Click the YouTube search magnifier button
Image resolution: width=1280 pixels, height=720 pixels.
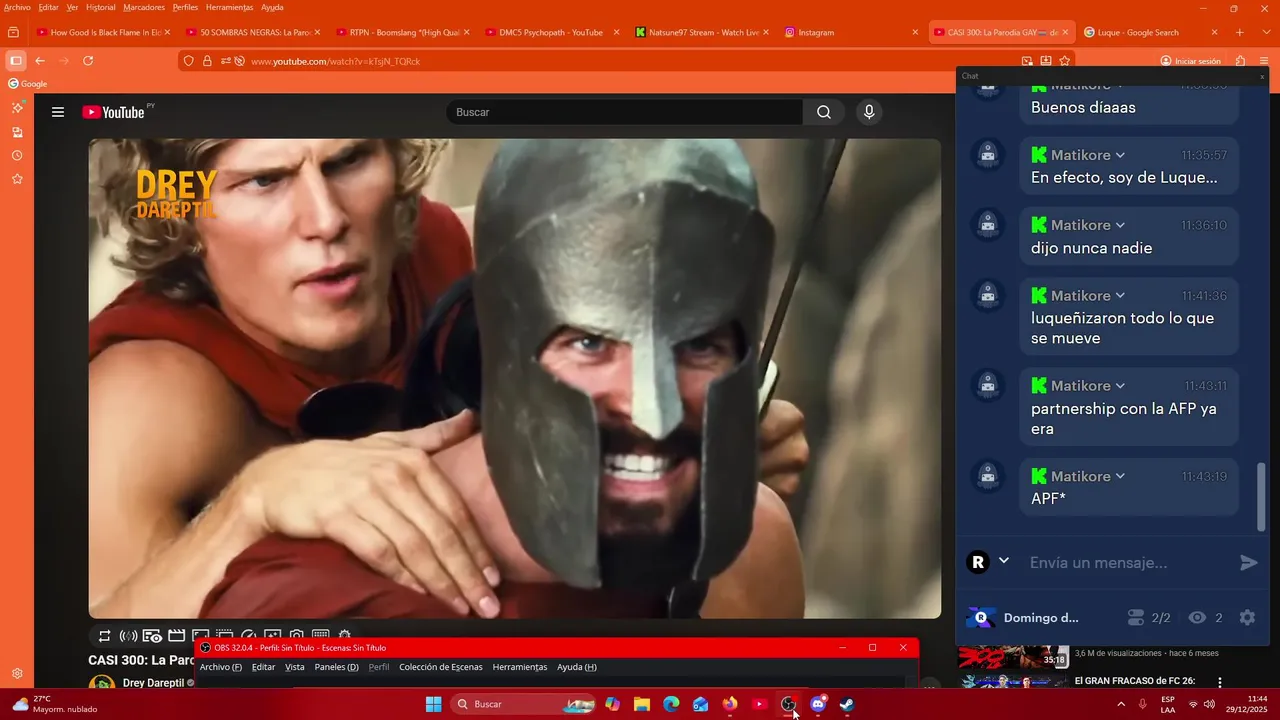click(x=823, y=112)
